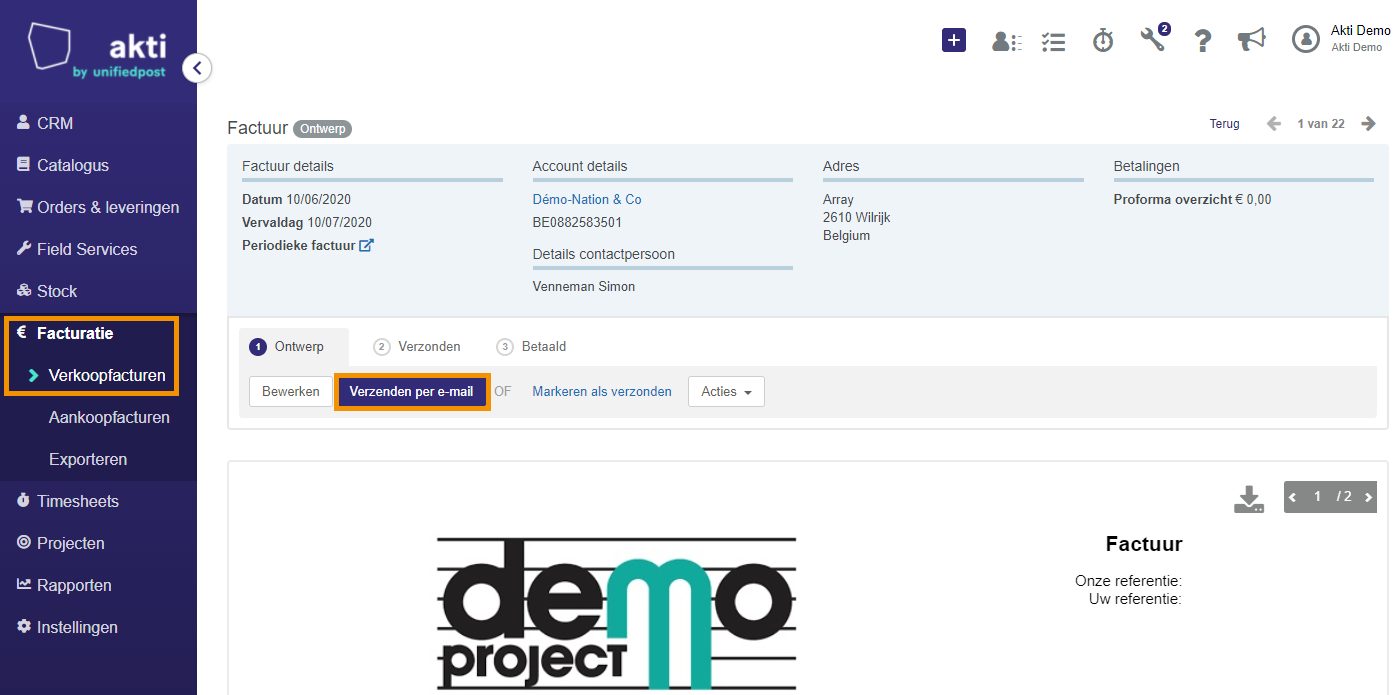This screenshot has height=695, width=1400.
Task: Go to the next invoice arrow
Action: [x=1369, y=124]
